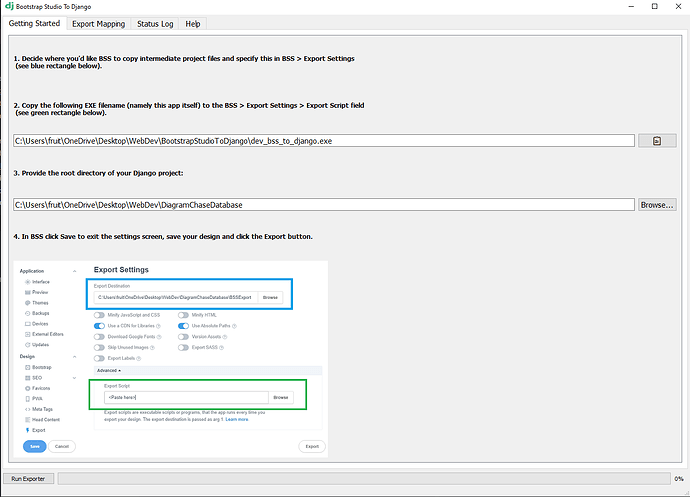Click the help icon next to Skip Unused Images

coord(152,348)
